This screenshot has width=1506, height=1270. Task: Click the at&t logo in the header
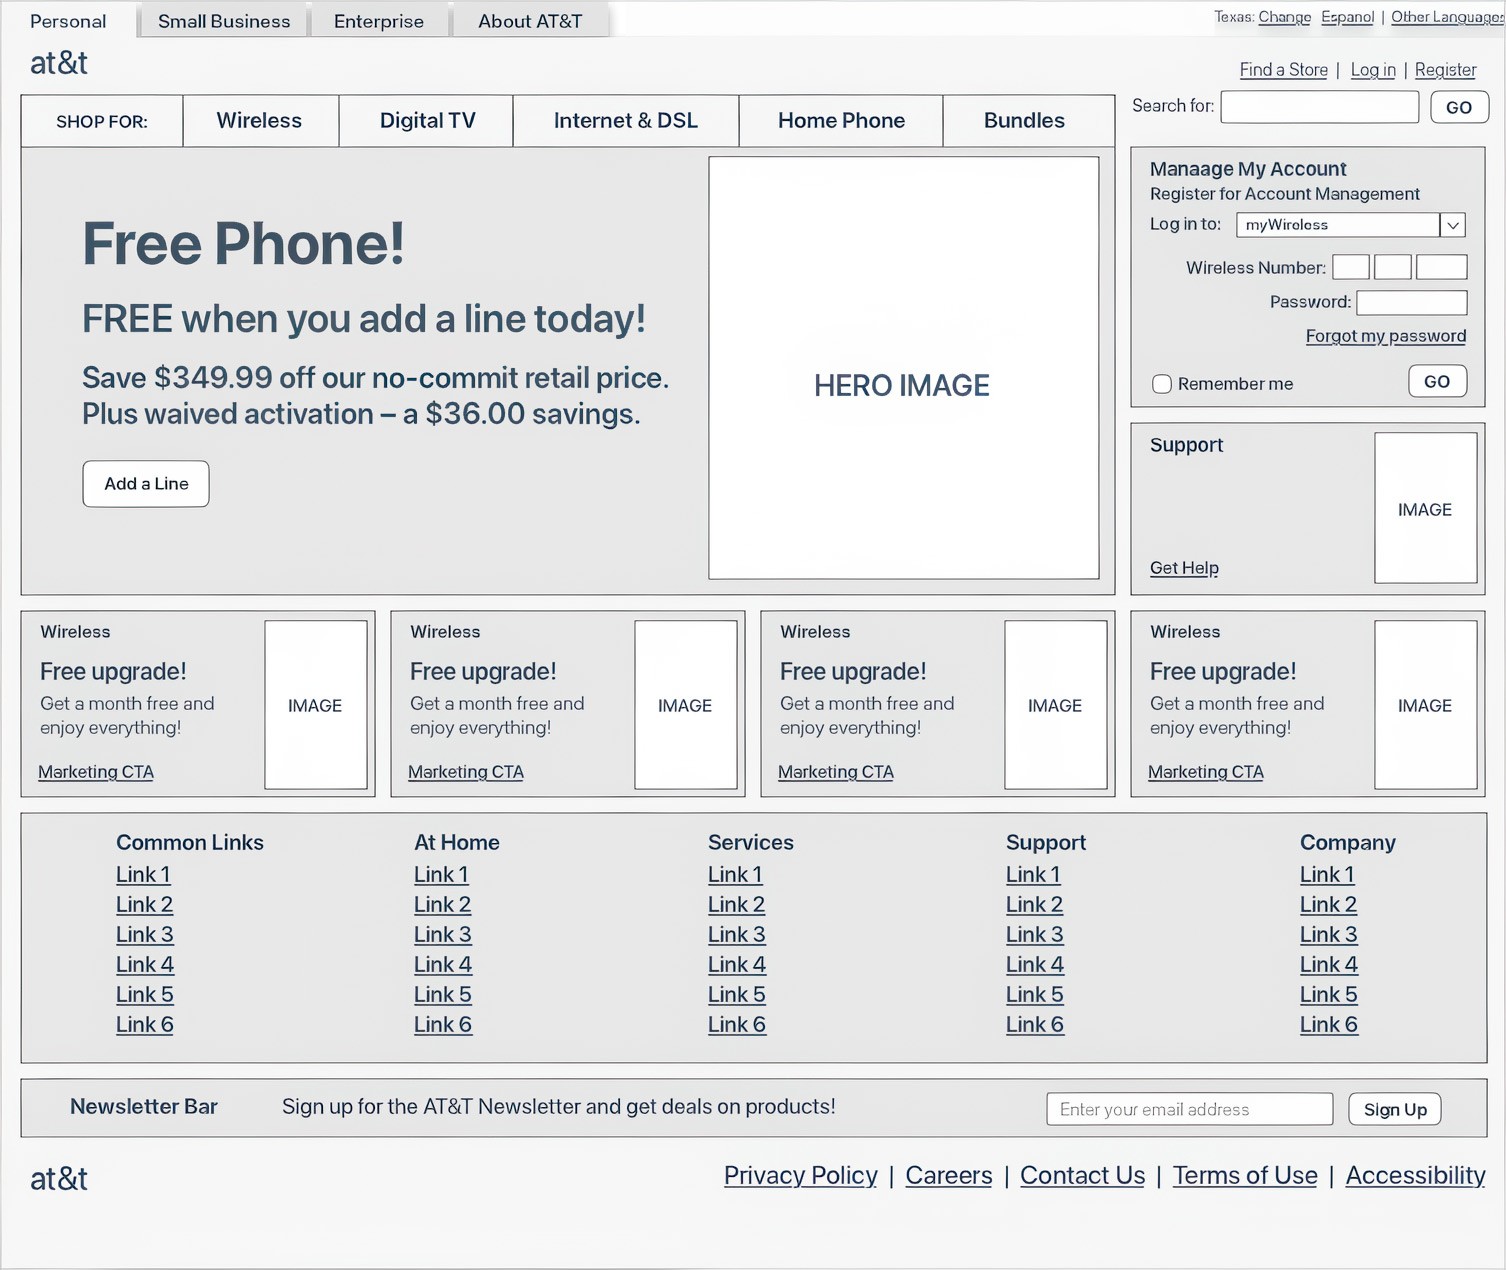(x=59, y=63)
